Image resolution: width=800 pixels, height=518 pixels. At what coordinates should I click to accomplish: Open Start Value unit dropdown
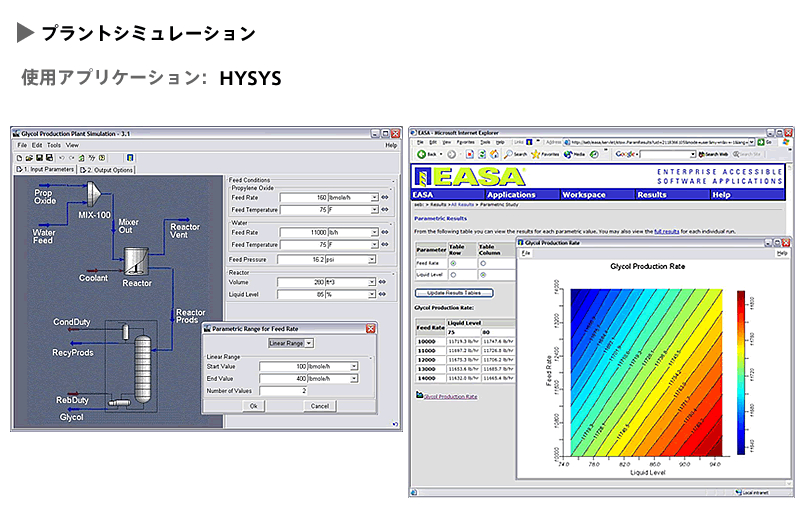click(x=354, y=366)
